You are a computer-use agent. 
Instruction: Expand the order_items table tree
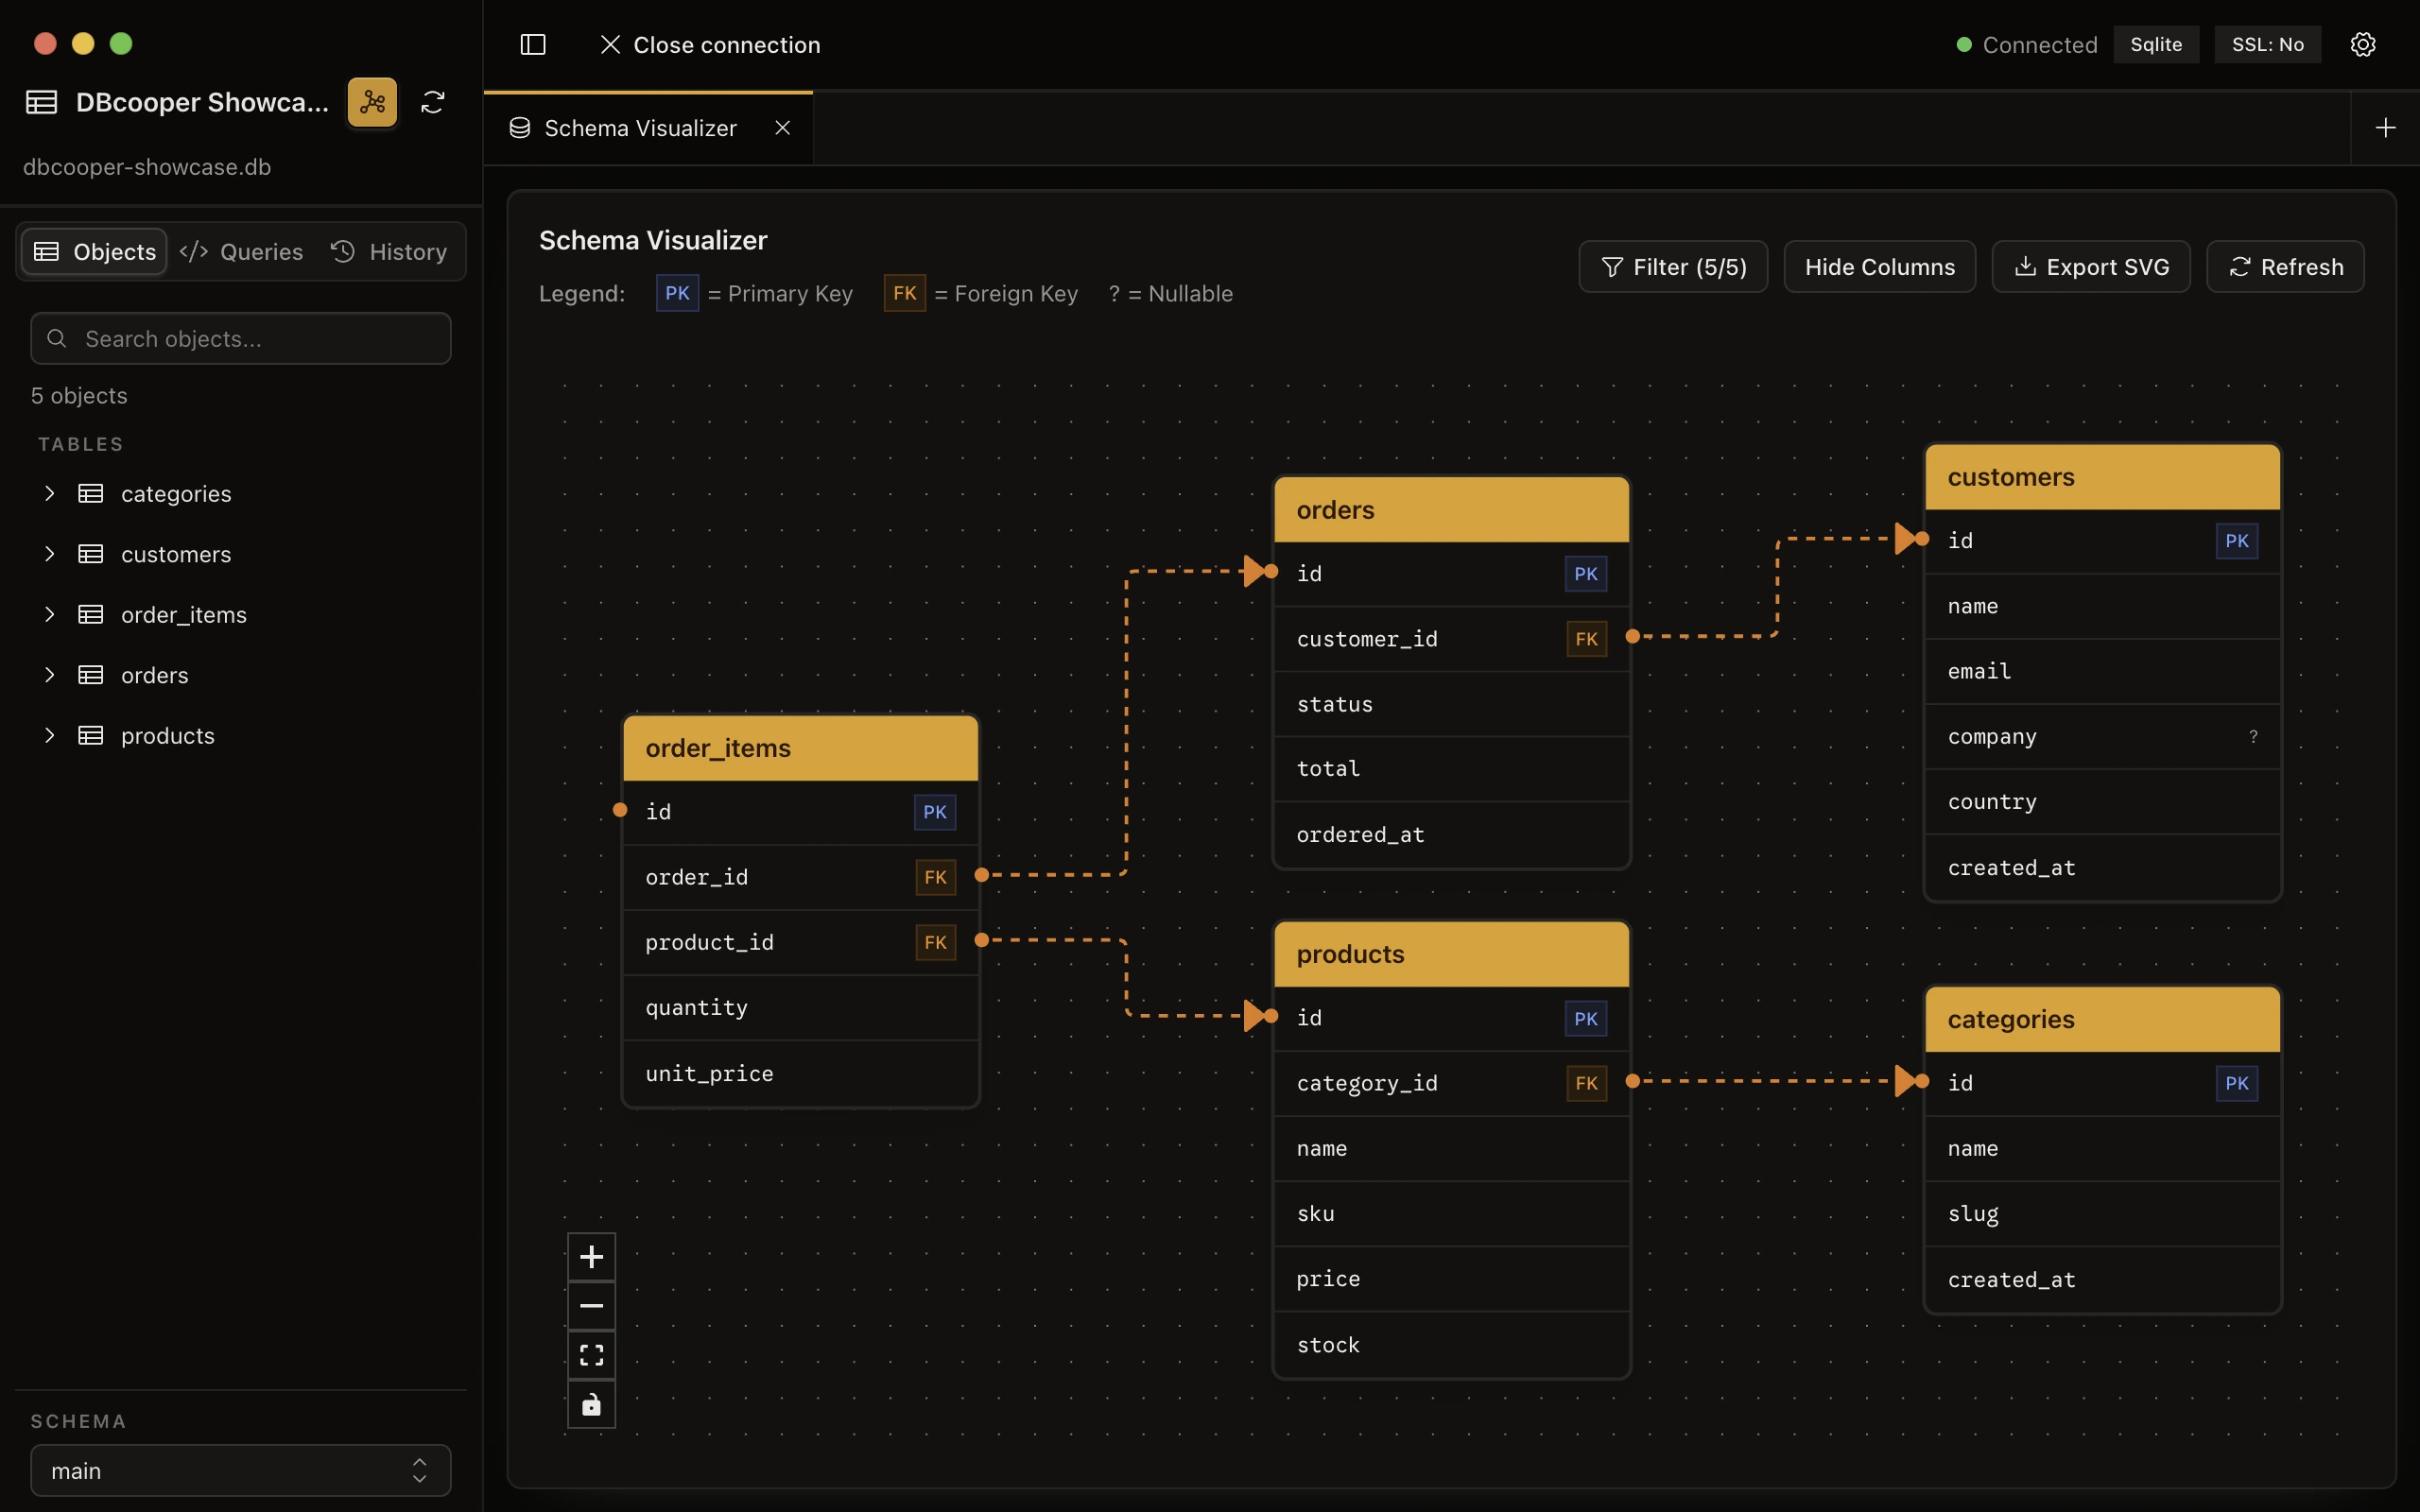[49, 615]
